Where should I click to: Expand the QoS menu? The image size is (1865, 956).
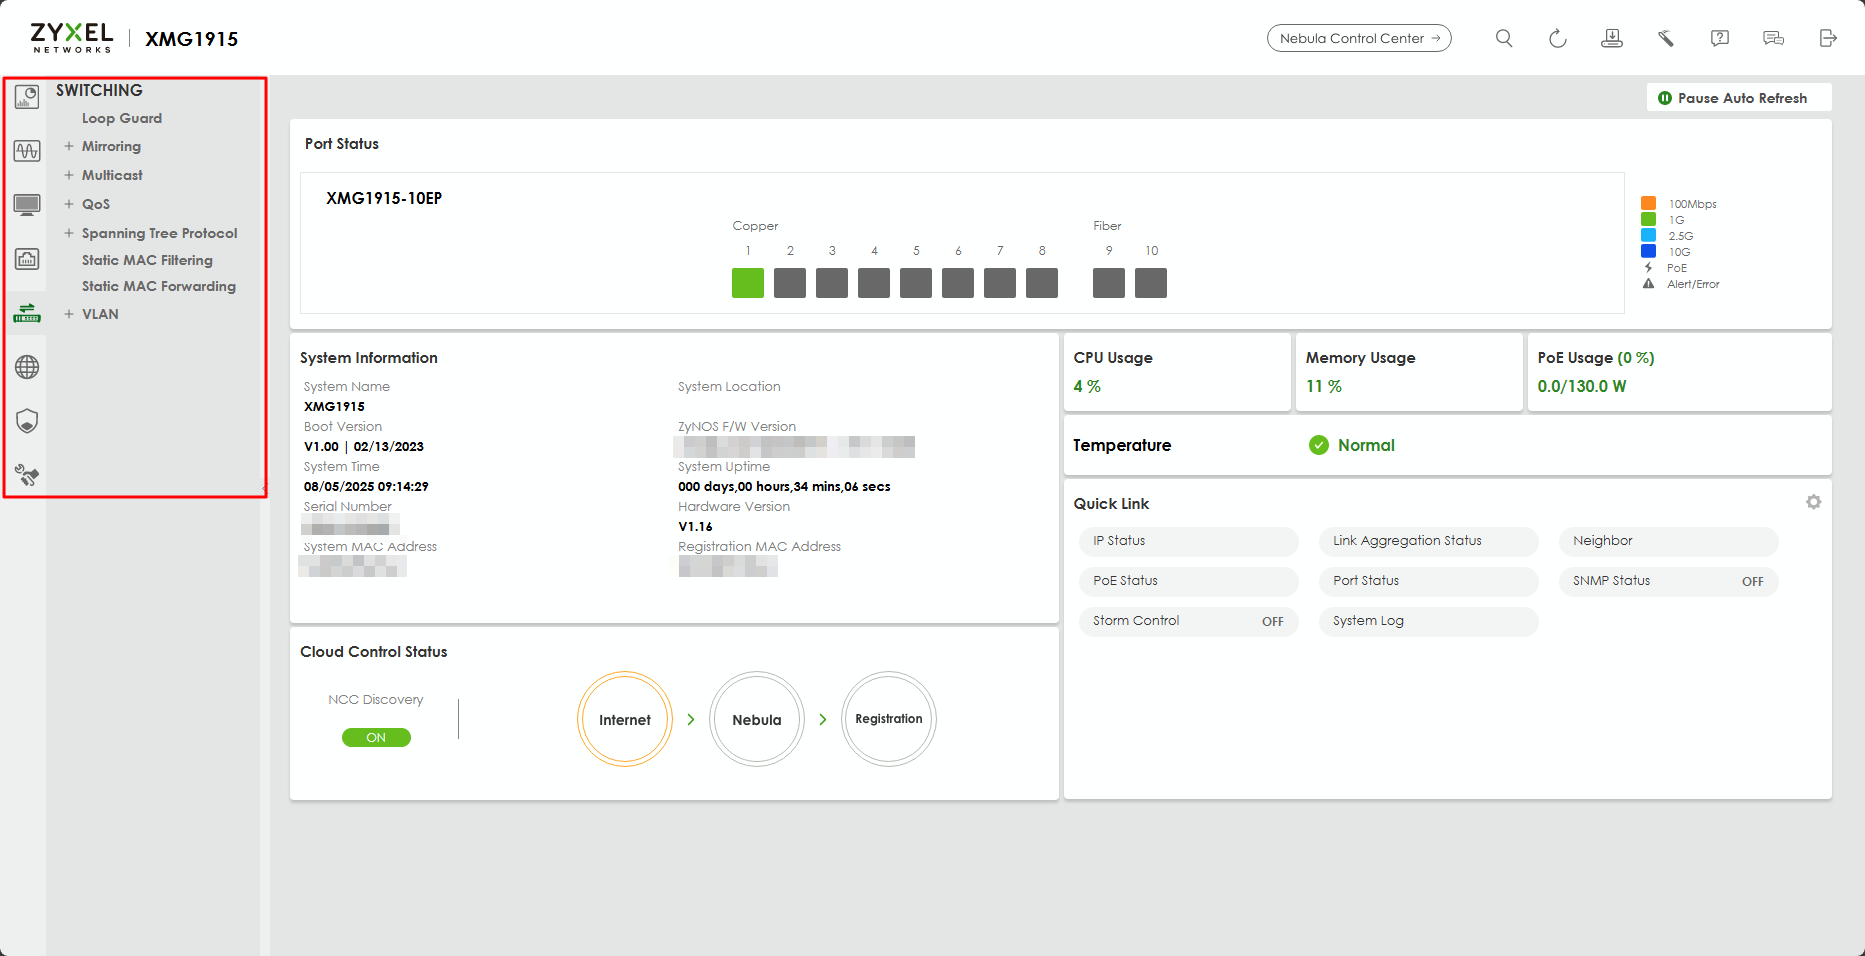coord(69,204)
